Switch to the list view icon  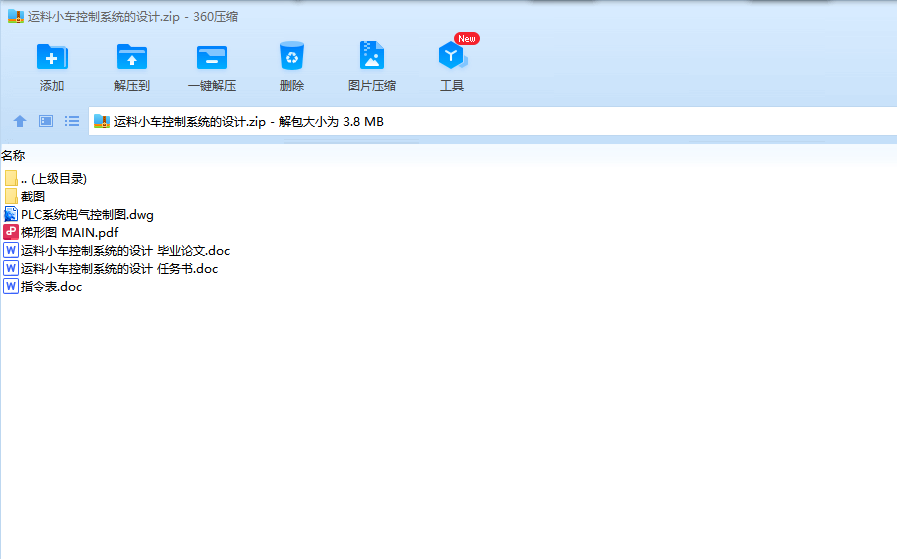[x=72, y=121]
